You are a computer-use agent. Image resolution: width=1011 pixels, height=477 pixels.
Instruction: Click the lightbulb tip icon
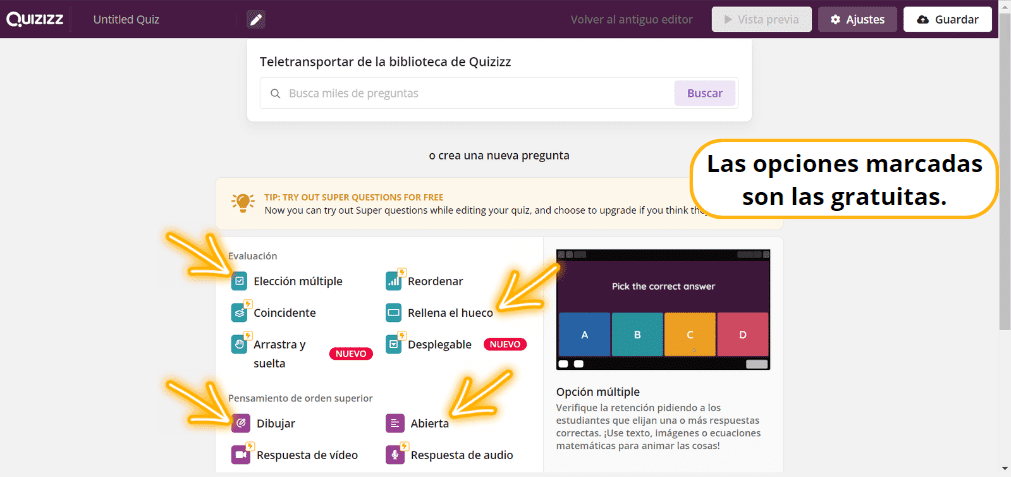click(243, 203)
